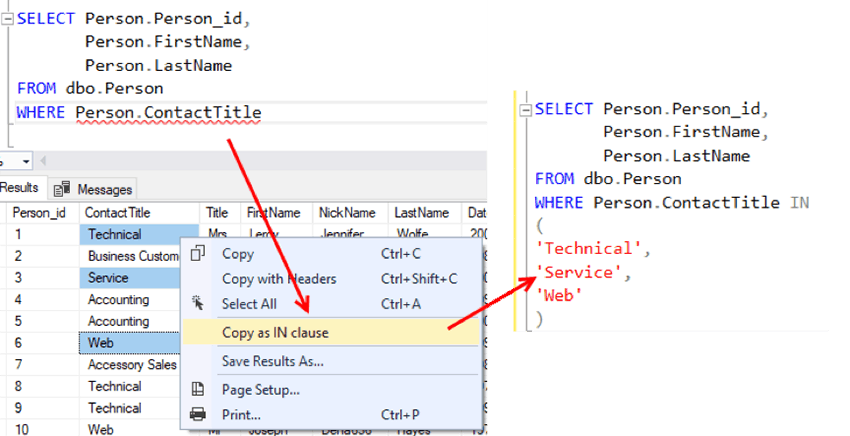
Task: Click the LastName column header
Action: pos(420,213)
